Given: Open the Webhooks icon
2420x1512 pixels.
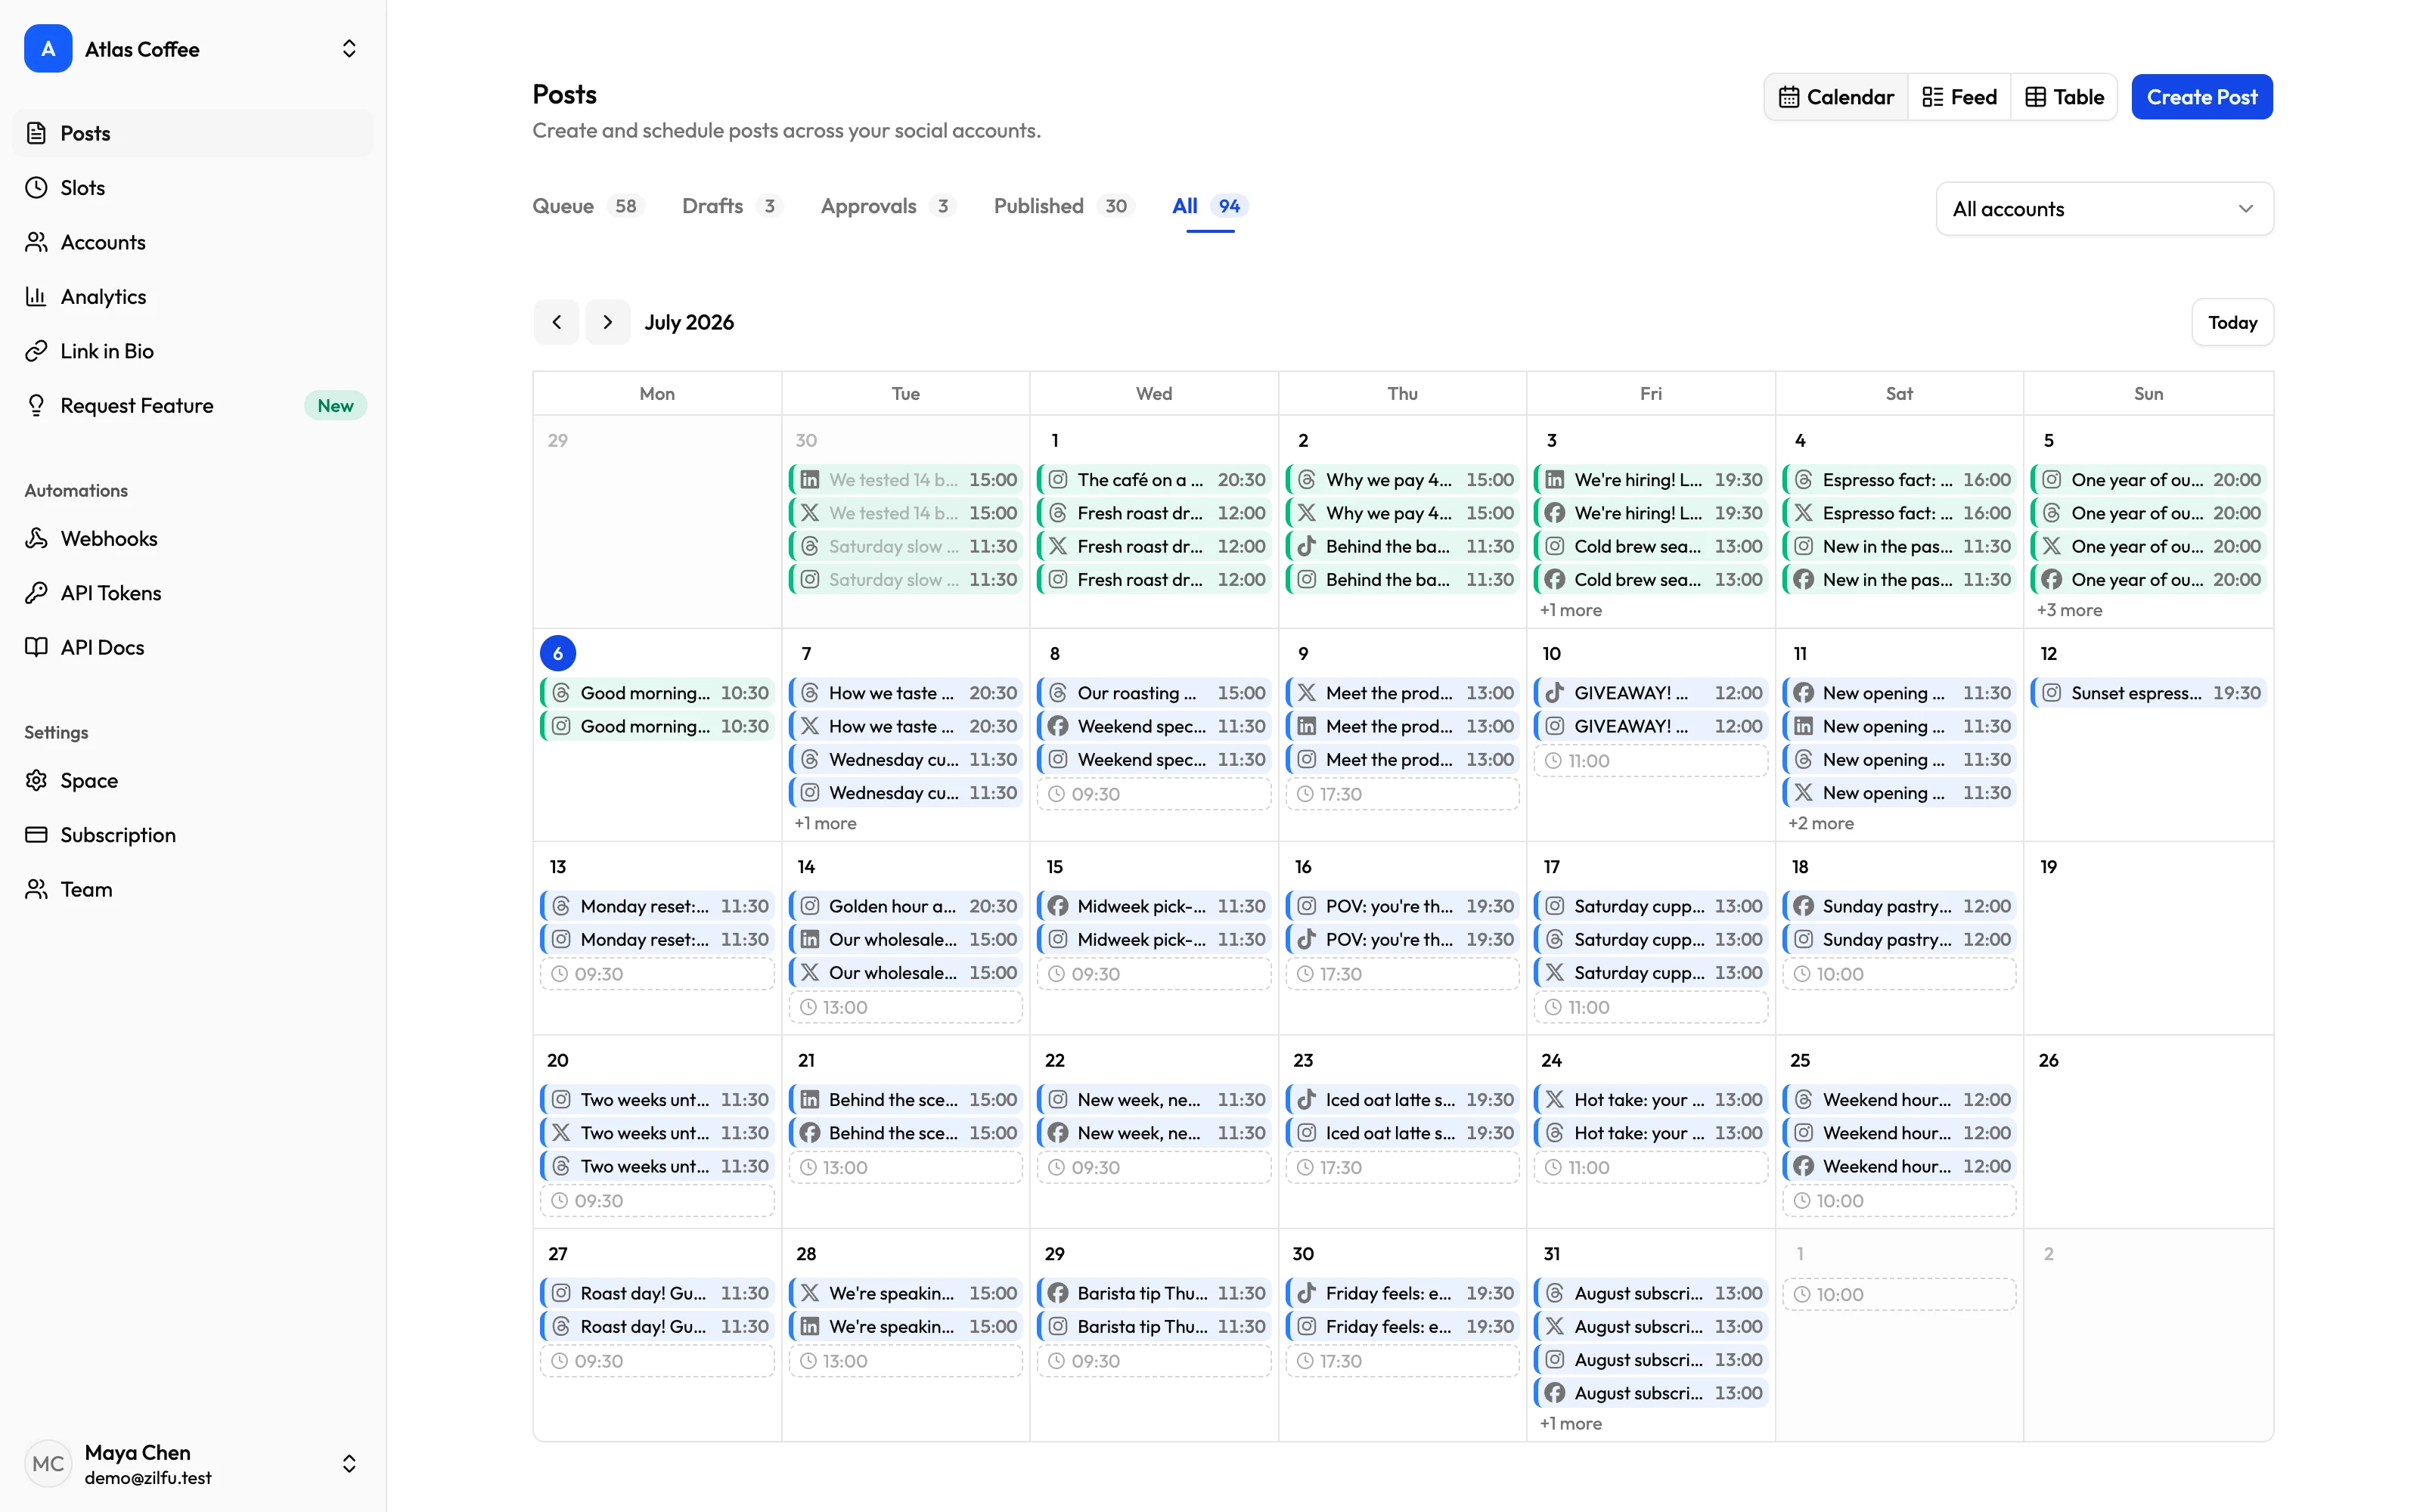Looking at the screenshot, I should coord(36,538).
